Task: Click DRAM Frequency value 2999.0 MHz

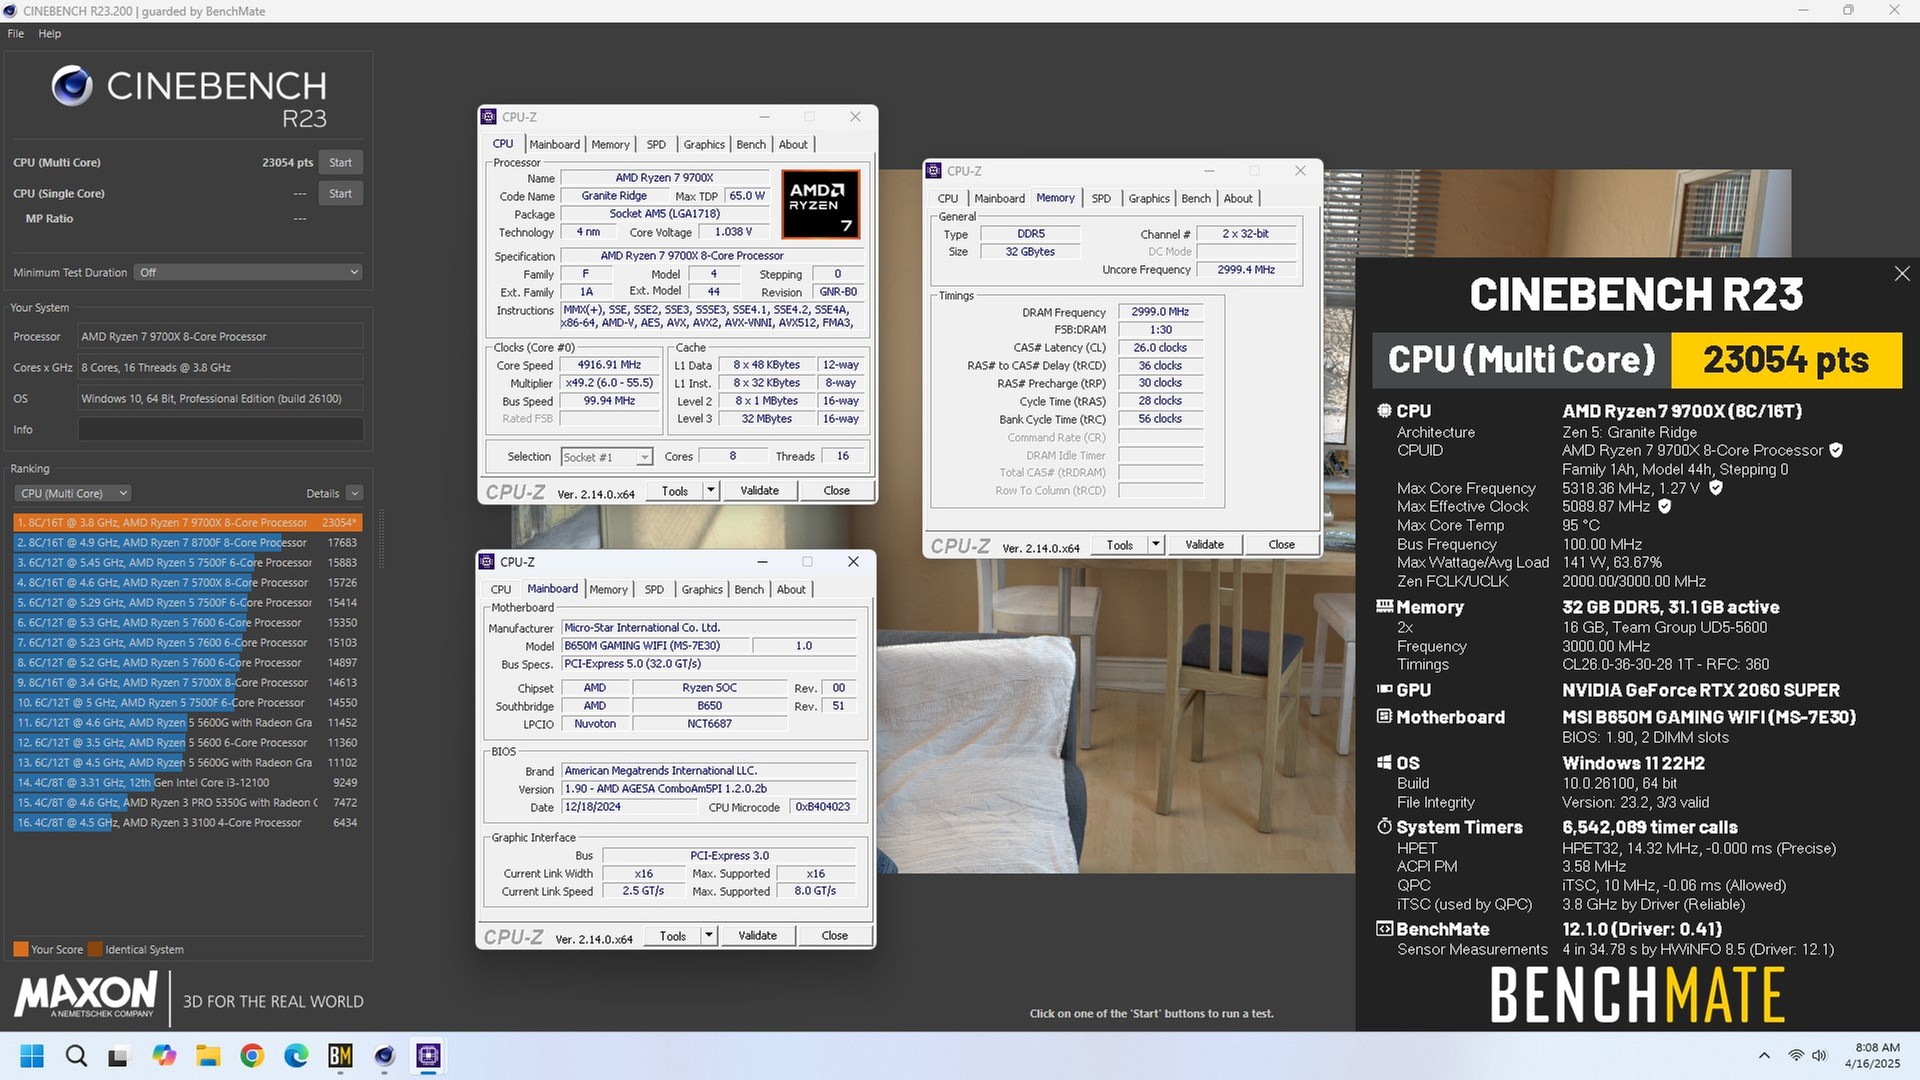Action: click(1160, 312)
